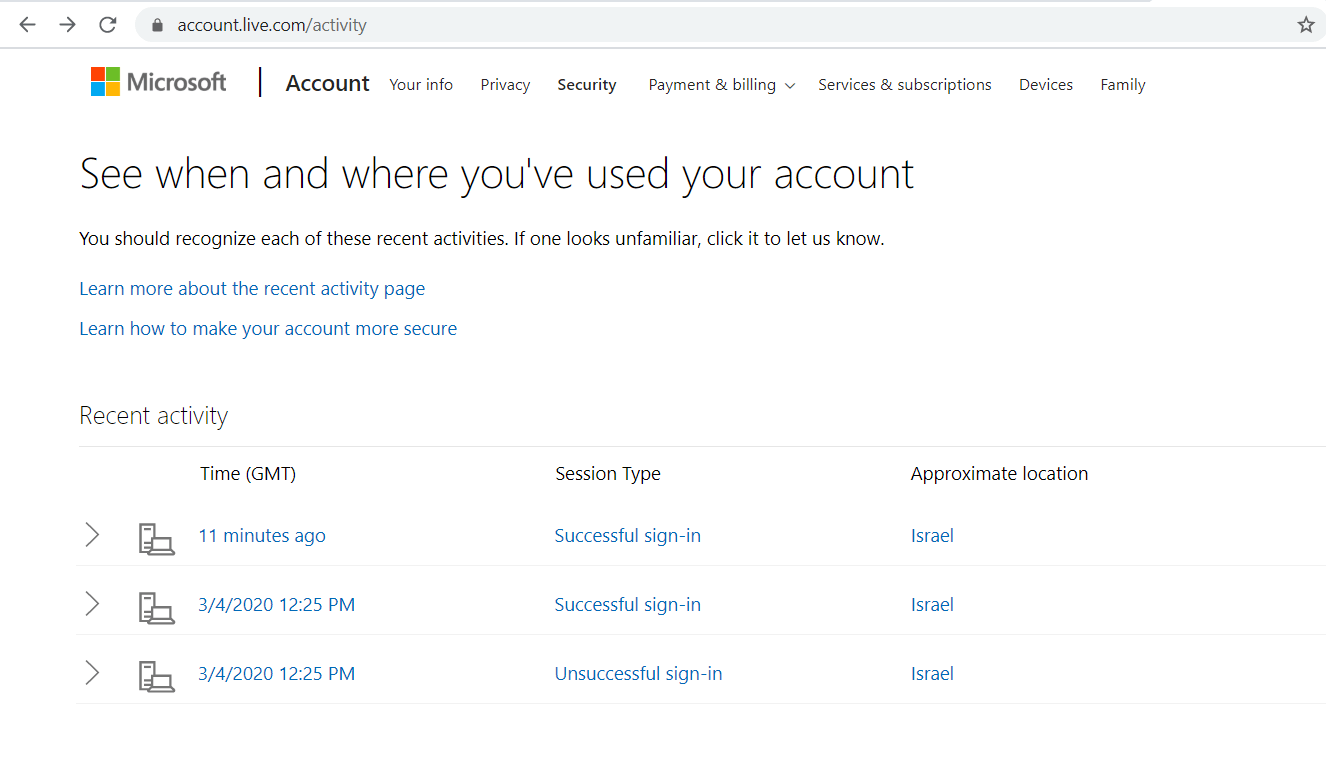Reload the page with the refresh icon
This screenshot has height=760, width=1326.
tap(107, 24)
